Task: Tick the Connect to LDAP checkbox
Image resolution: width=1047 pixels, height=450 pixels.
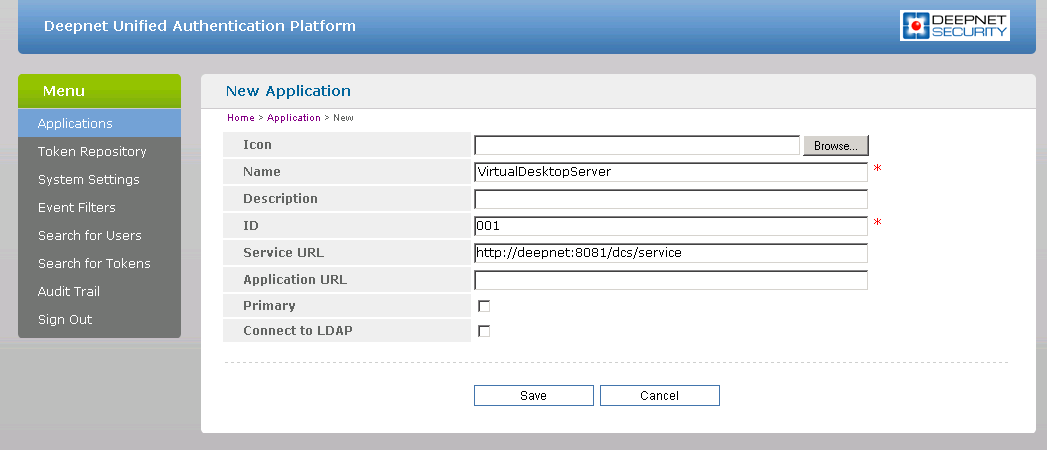Action: point(484,331)
